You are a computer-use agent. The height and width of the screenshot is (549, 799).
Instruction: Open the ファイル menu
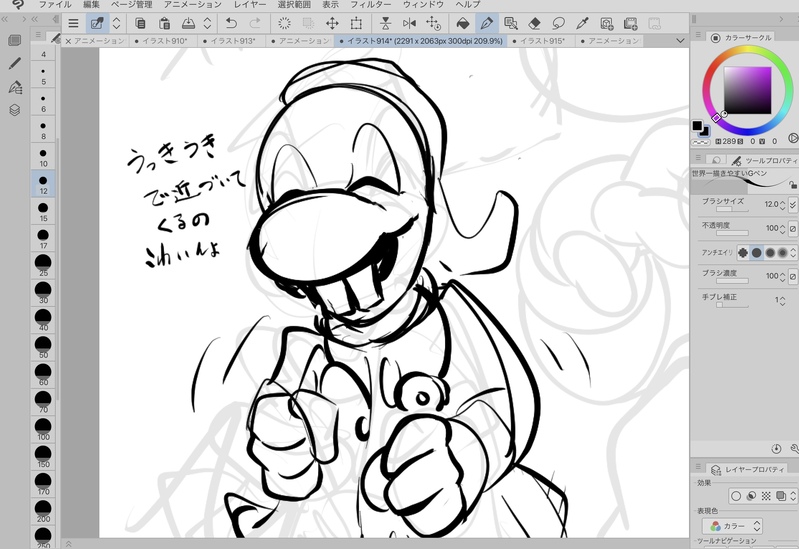(x=55, y=5)
